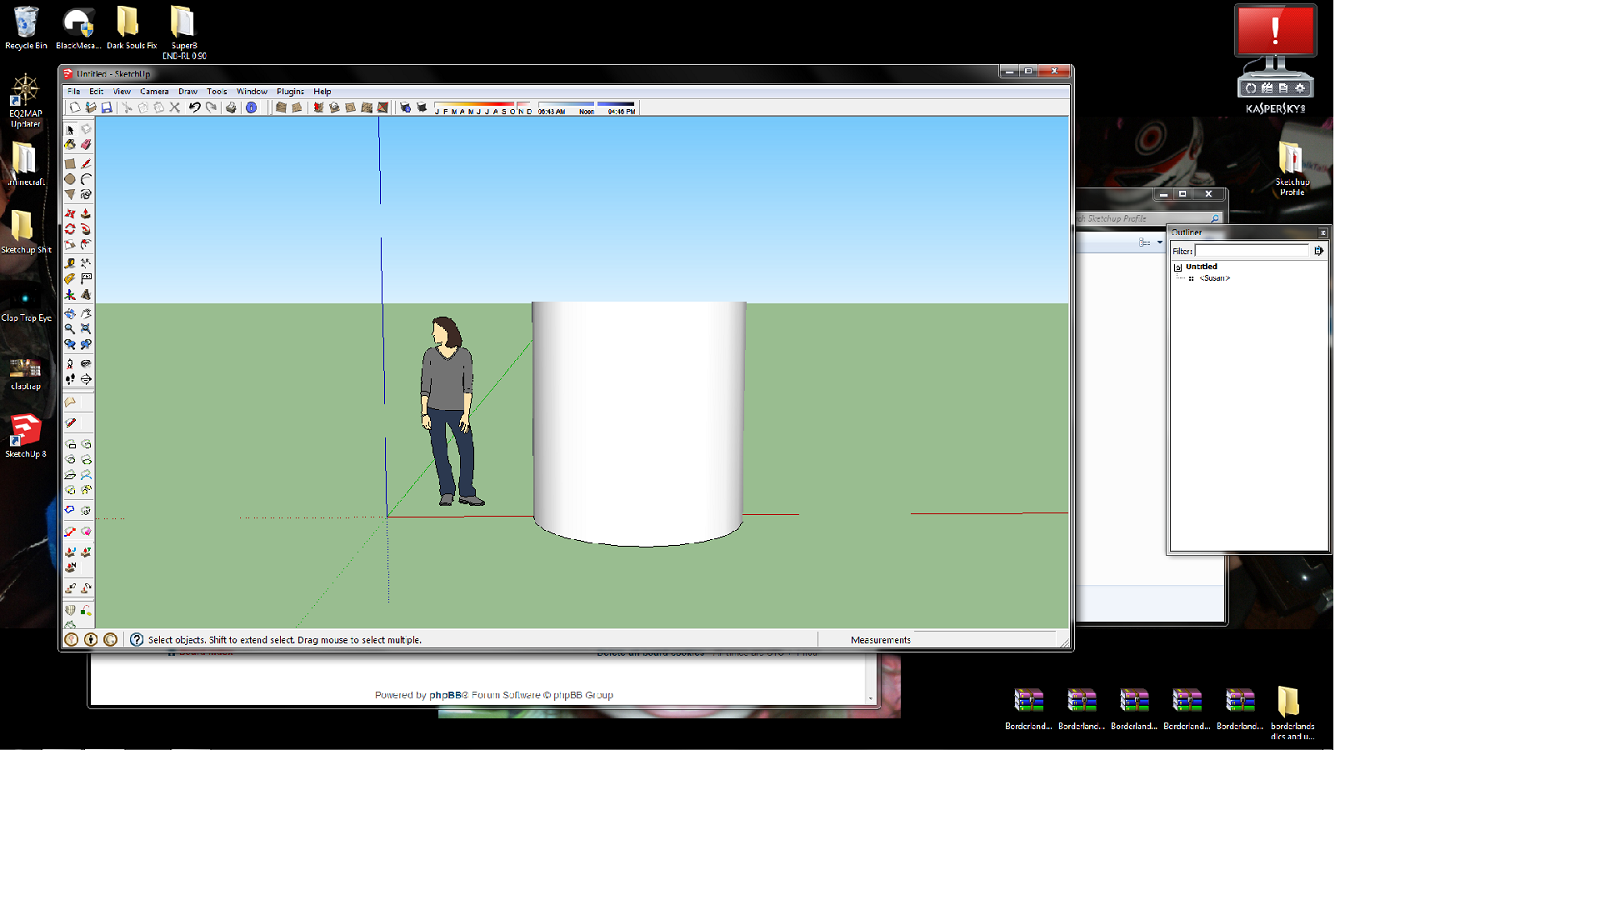
Task: Choose the Zoom Extents tool
Action: (86, 328)
